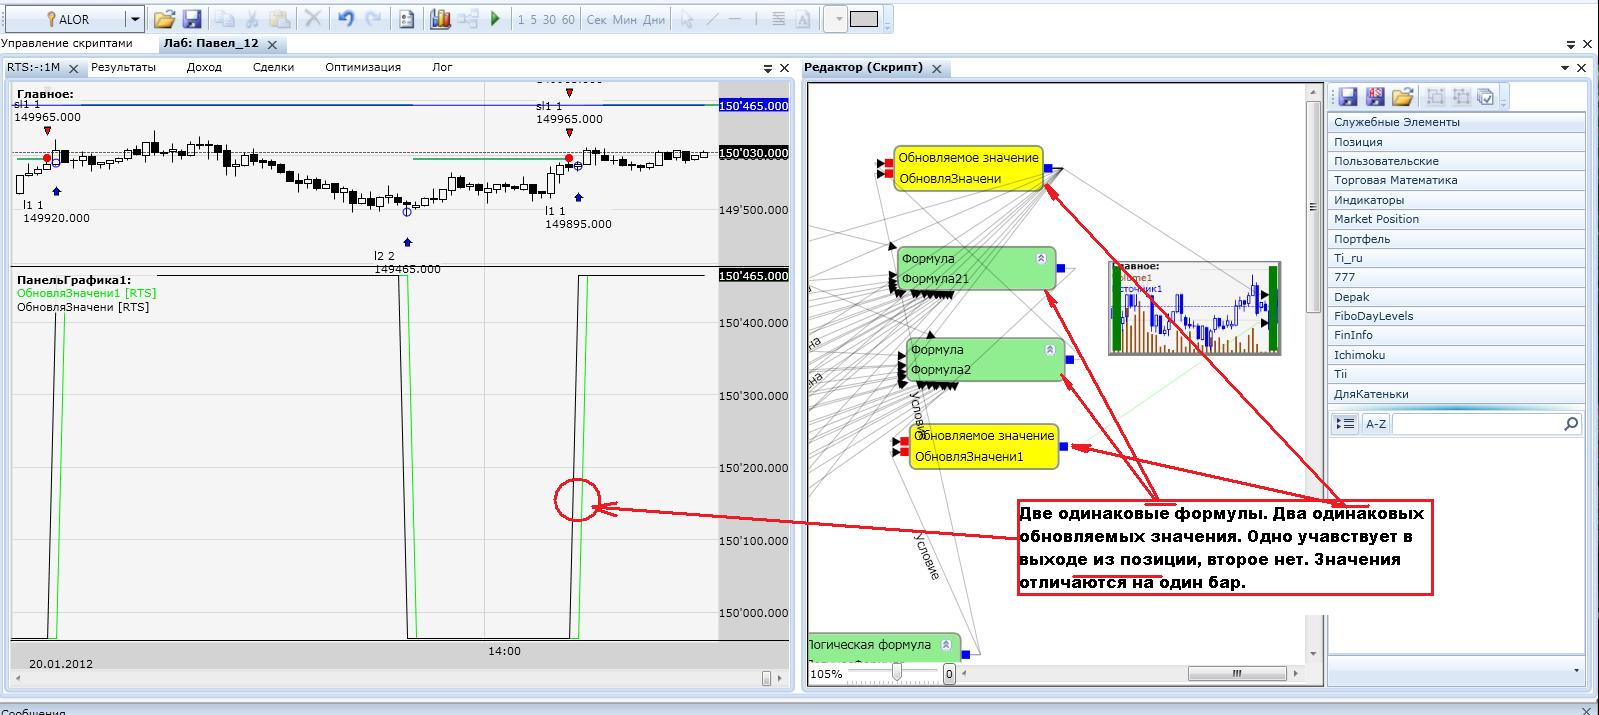
Task: Select the Сек timeframe unit
Action: [596, 19]
